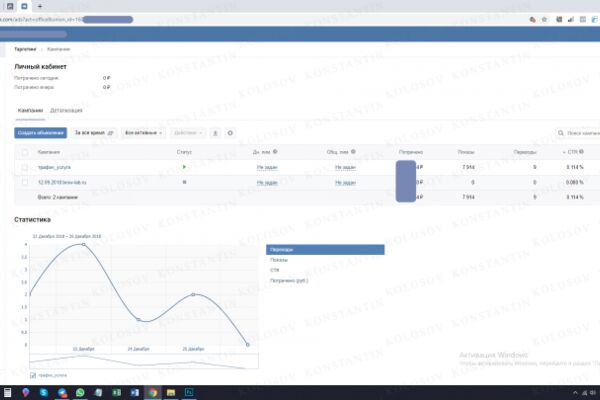Screen dimensions: 600x400
Task: Open the 'трафик_услуга' campaign link
Action: [x=54, y=167]
